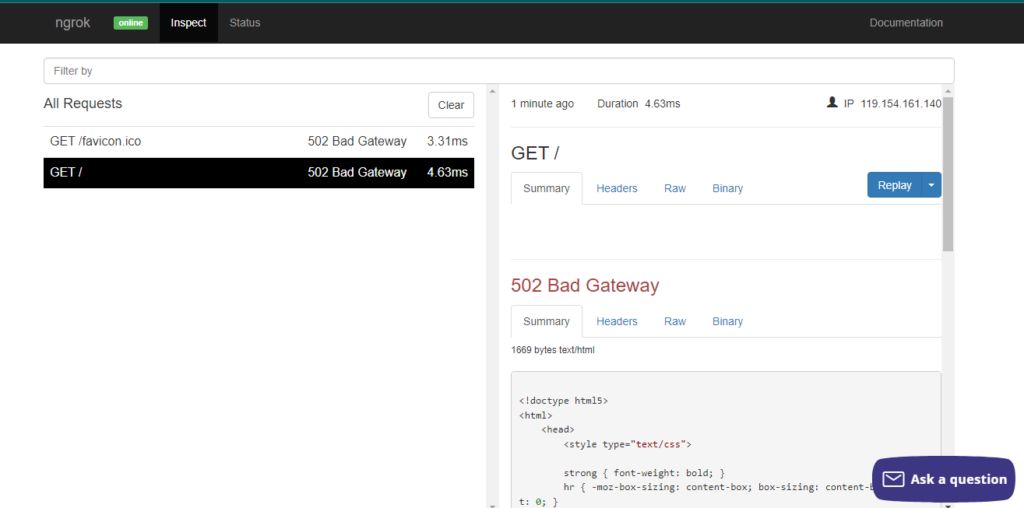The image size is (1024, 508).
Task: Expand the Replay dropdown arrow
Action: pos(931,185)
